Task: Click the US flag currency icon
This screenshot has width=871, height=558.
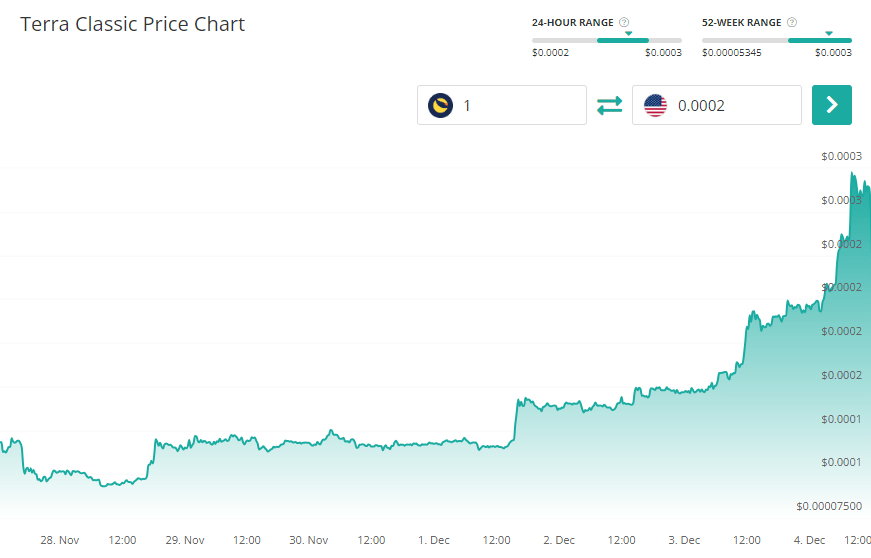Action: pos(655,105)
